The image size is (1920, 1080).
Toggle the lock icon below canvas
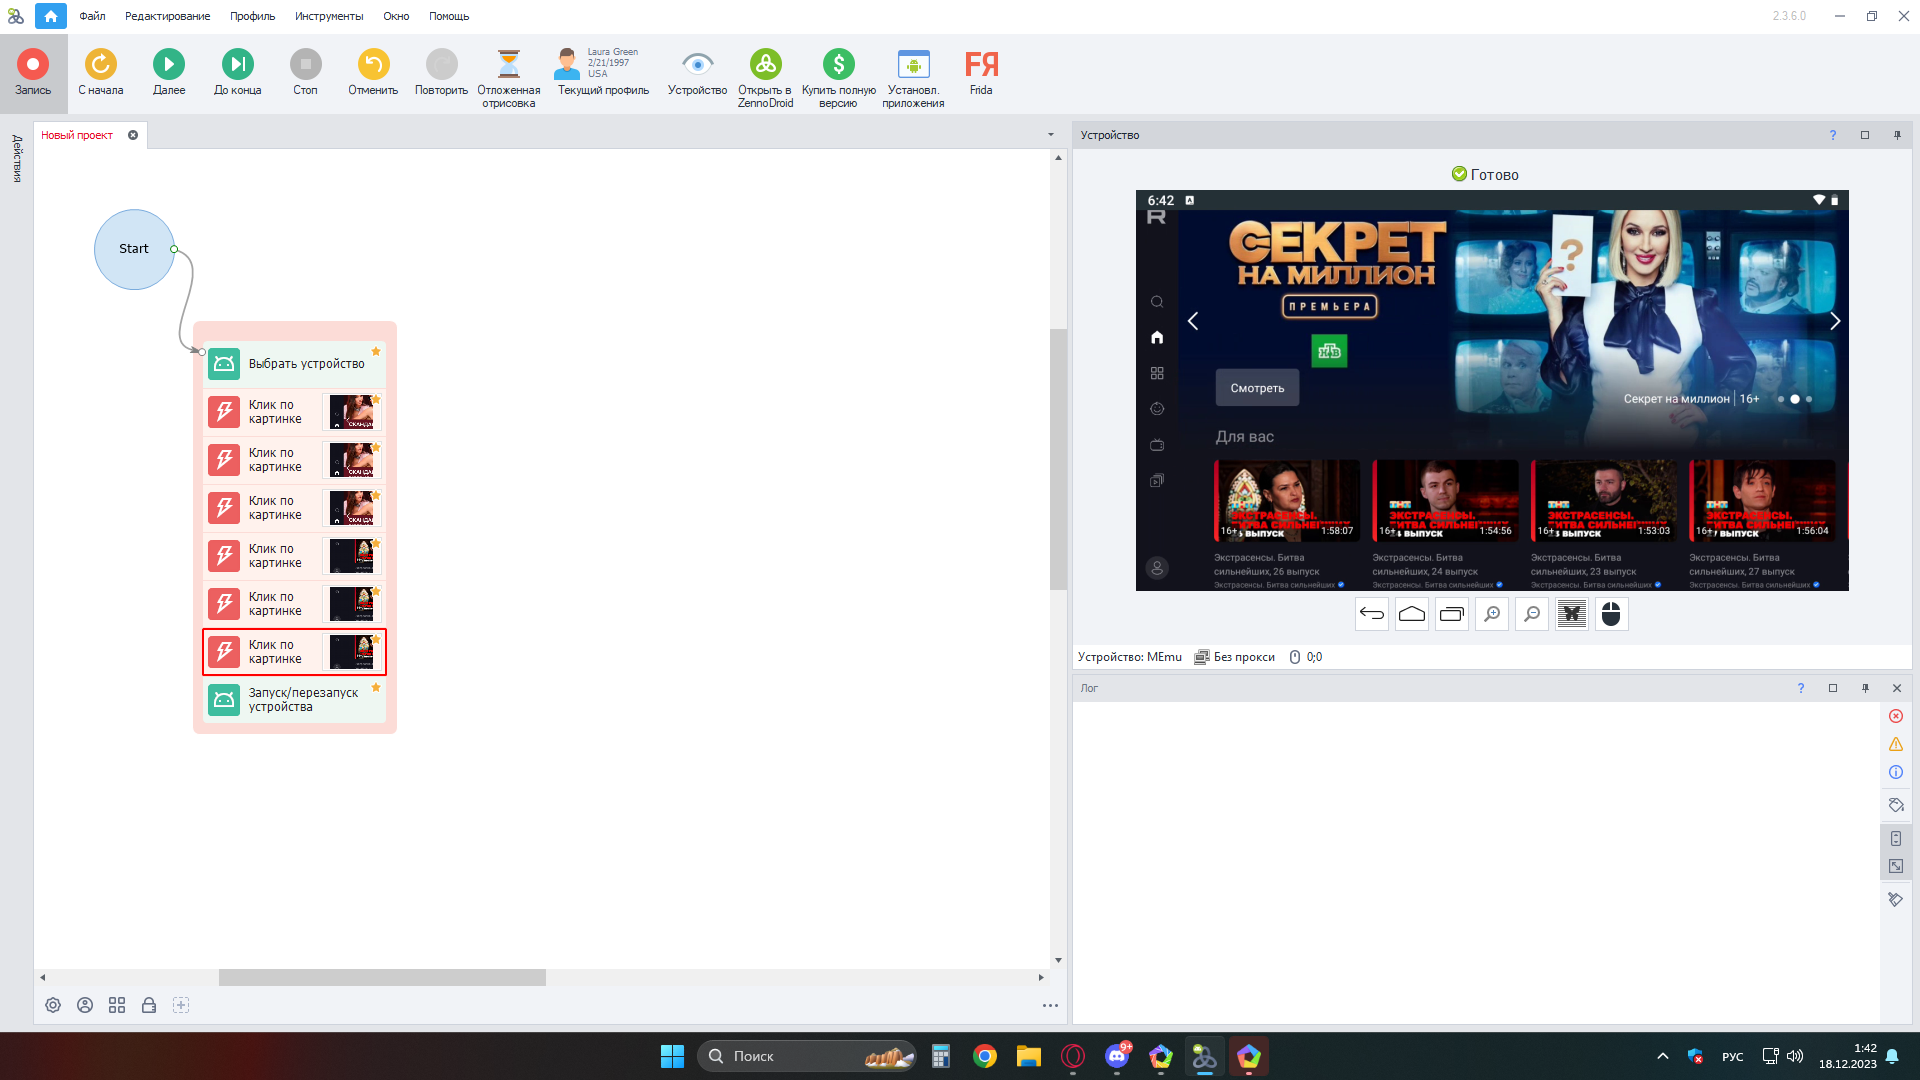click(x=149, y=1005)
